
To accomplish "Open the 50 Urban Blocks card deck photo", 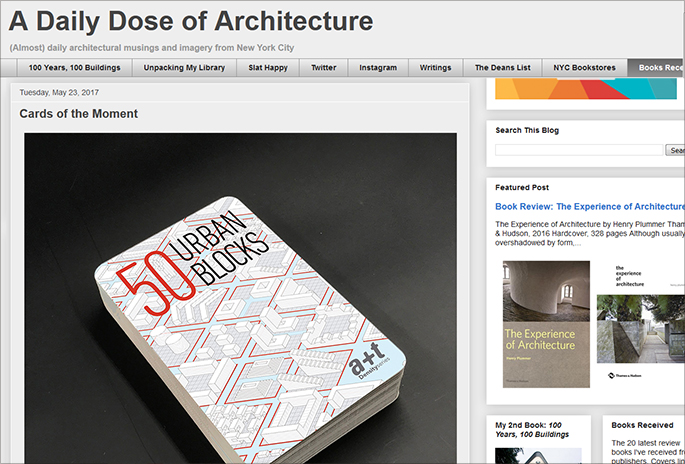I will coord(240,298).
